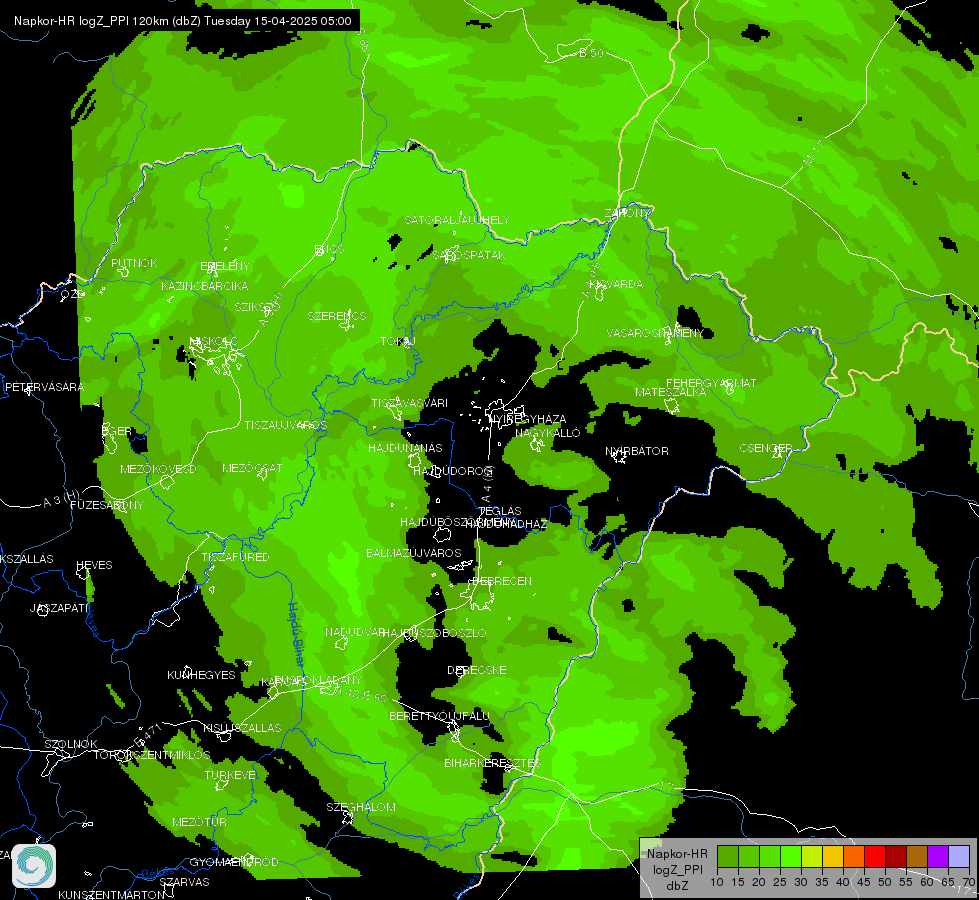Viewport: 979px width, 900px height.
Task: Click the DEBRECEN city label
Action: tap(502, 581)
